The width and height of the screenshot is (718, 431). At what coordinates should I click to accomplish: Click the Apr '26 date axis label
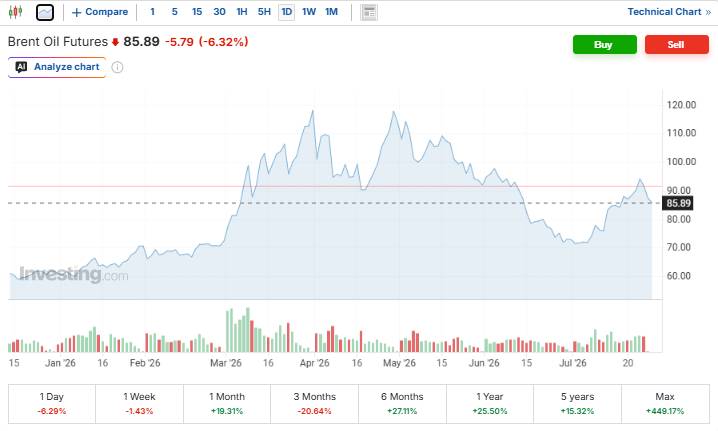tap(315, 363)
